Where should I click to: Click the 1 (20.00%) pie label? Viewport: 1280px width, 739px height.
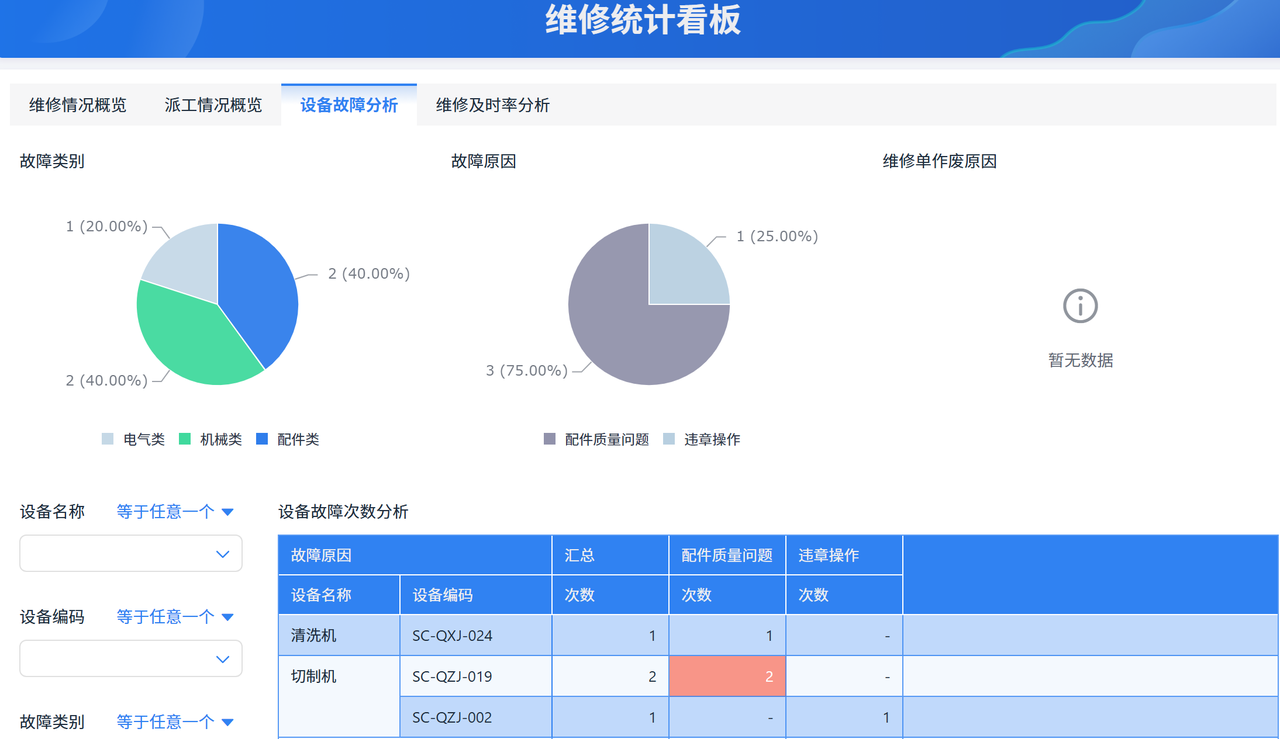[x=107, y=227]
